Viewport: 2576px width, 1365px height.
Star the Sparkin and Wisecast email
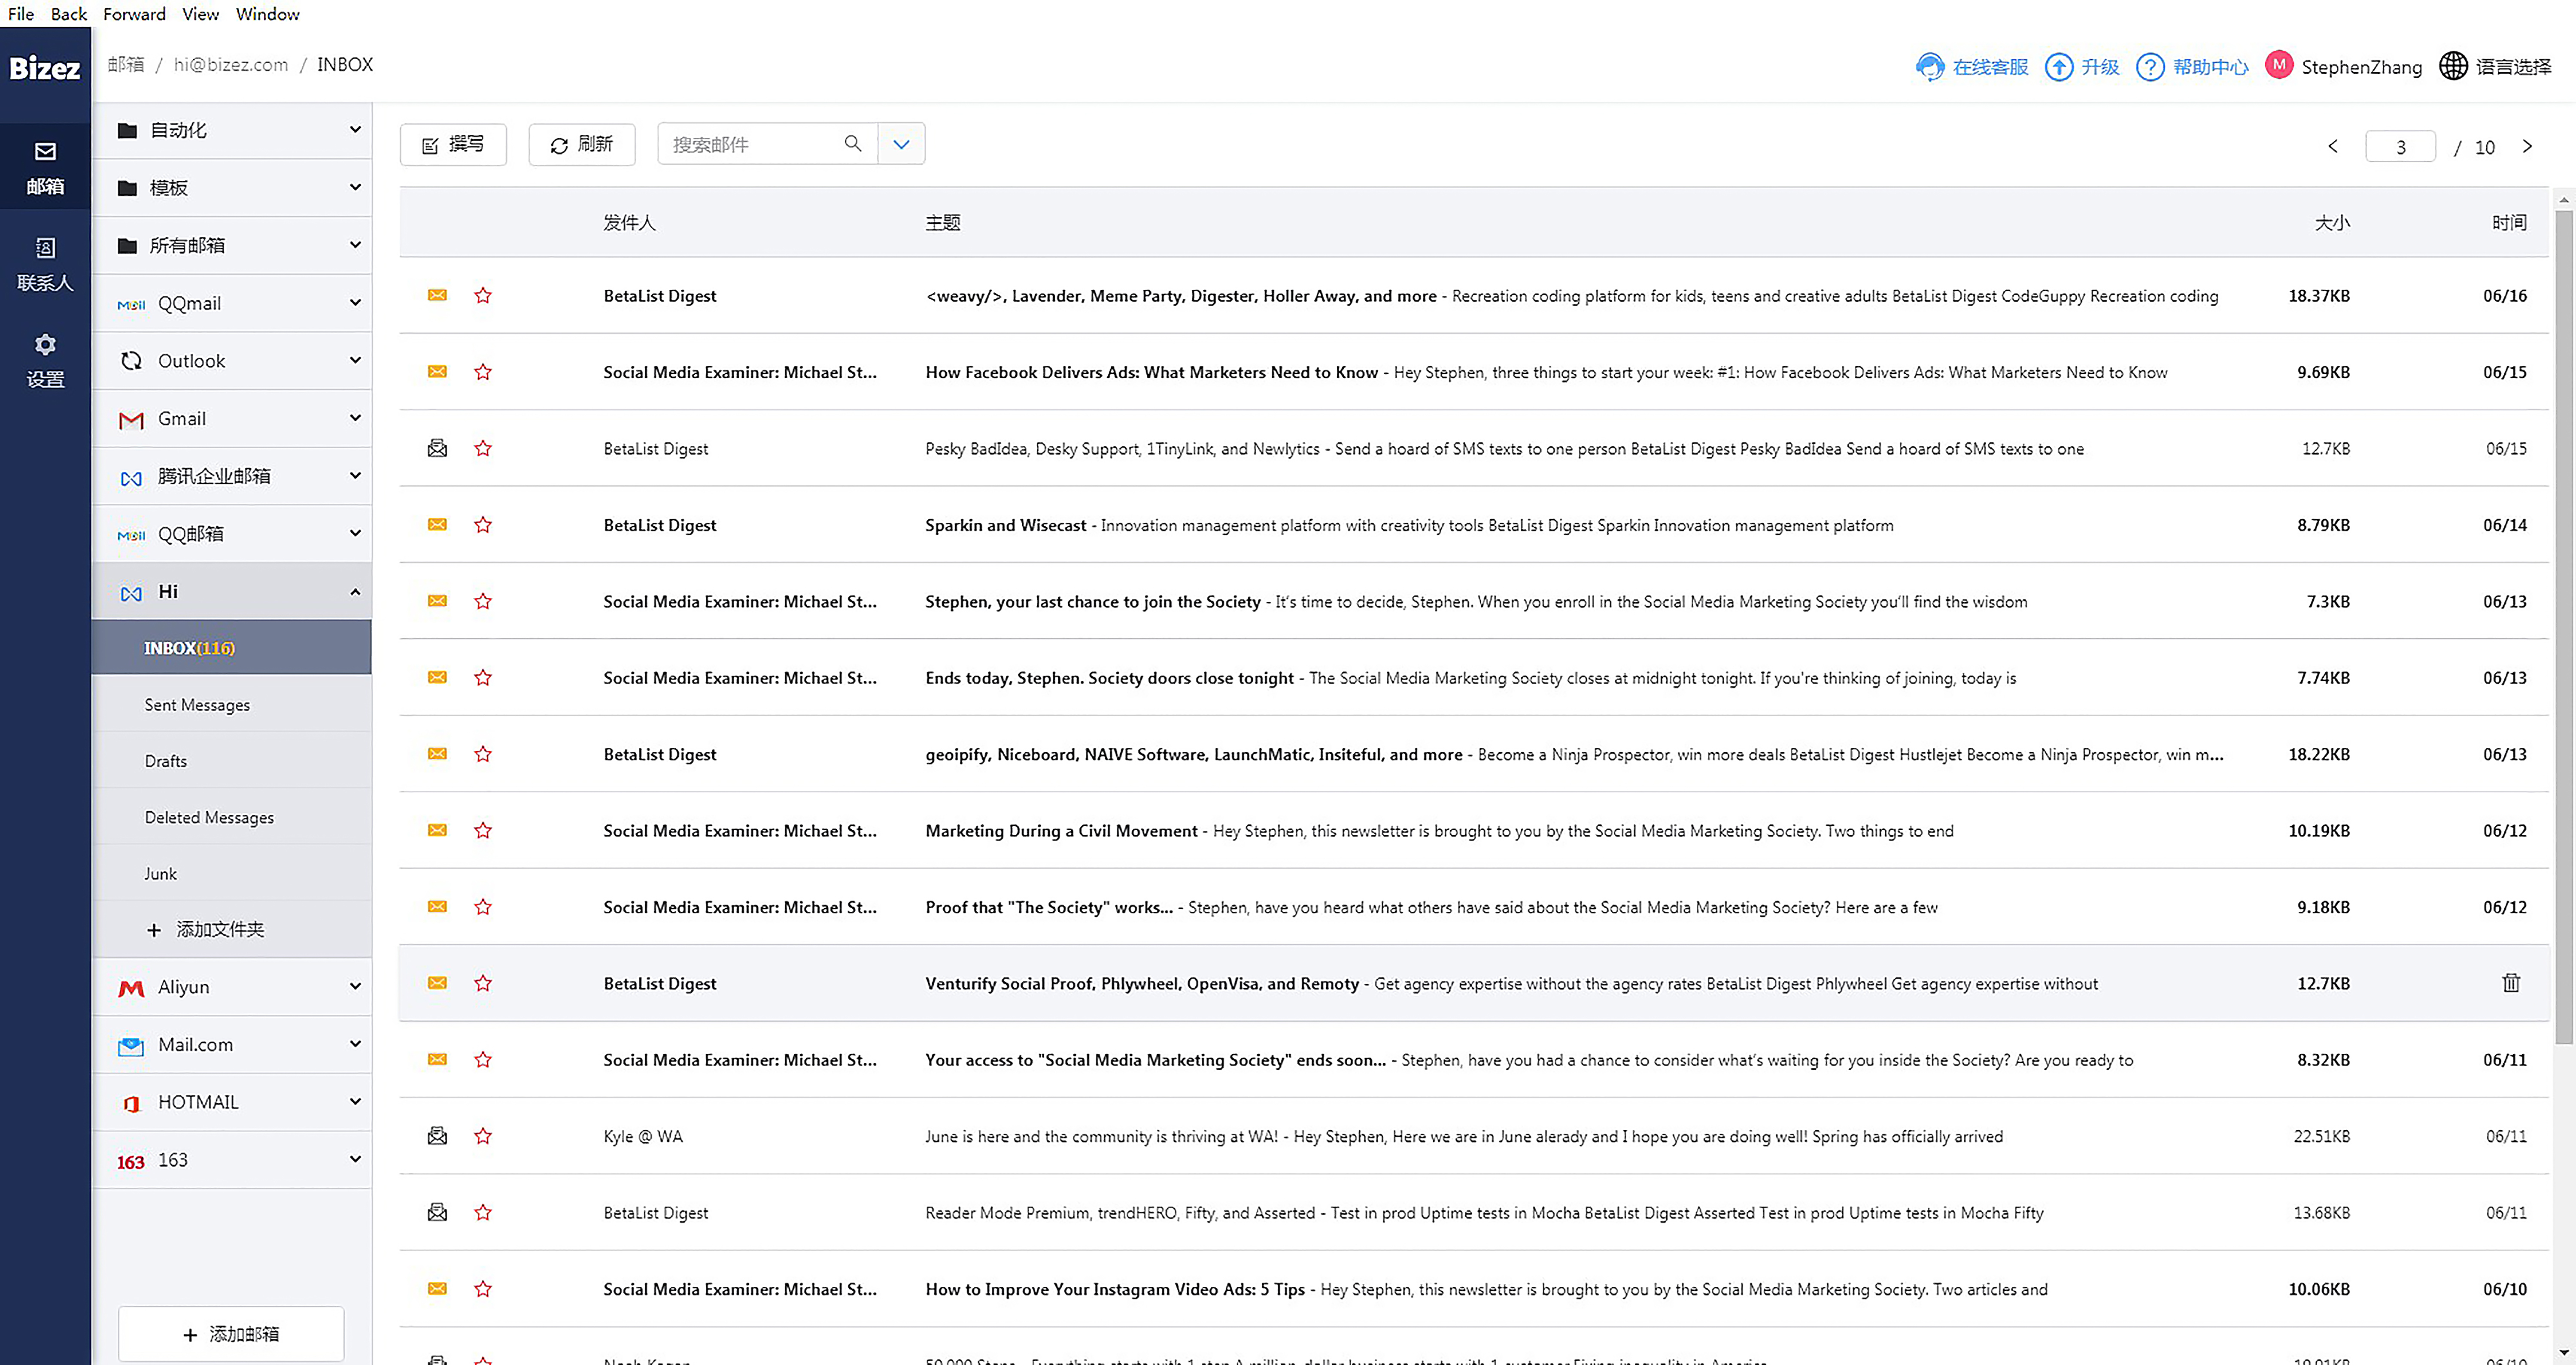tap(483, 525)
